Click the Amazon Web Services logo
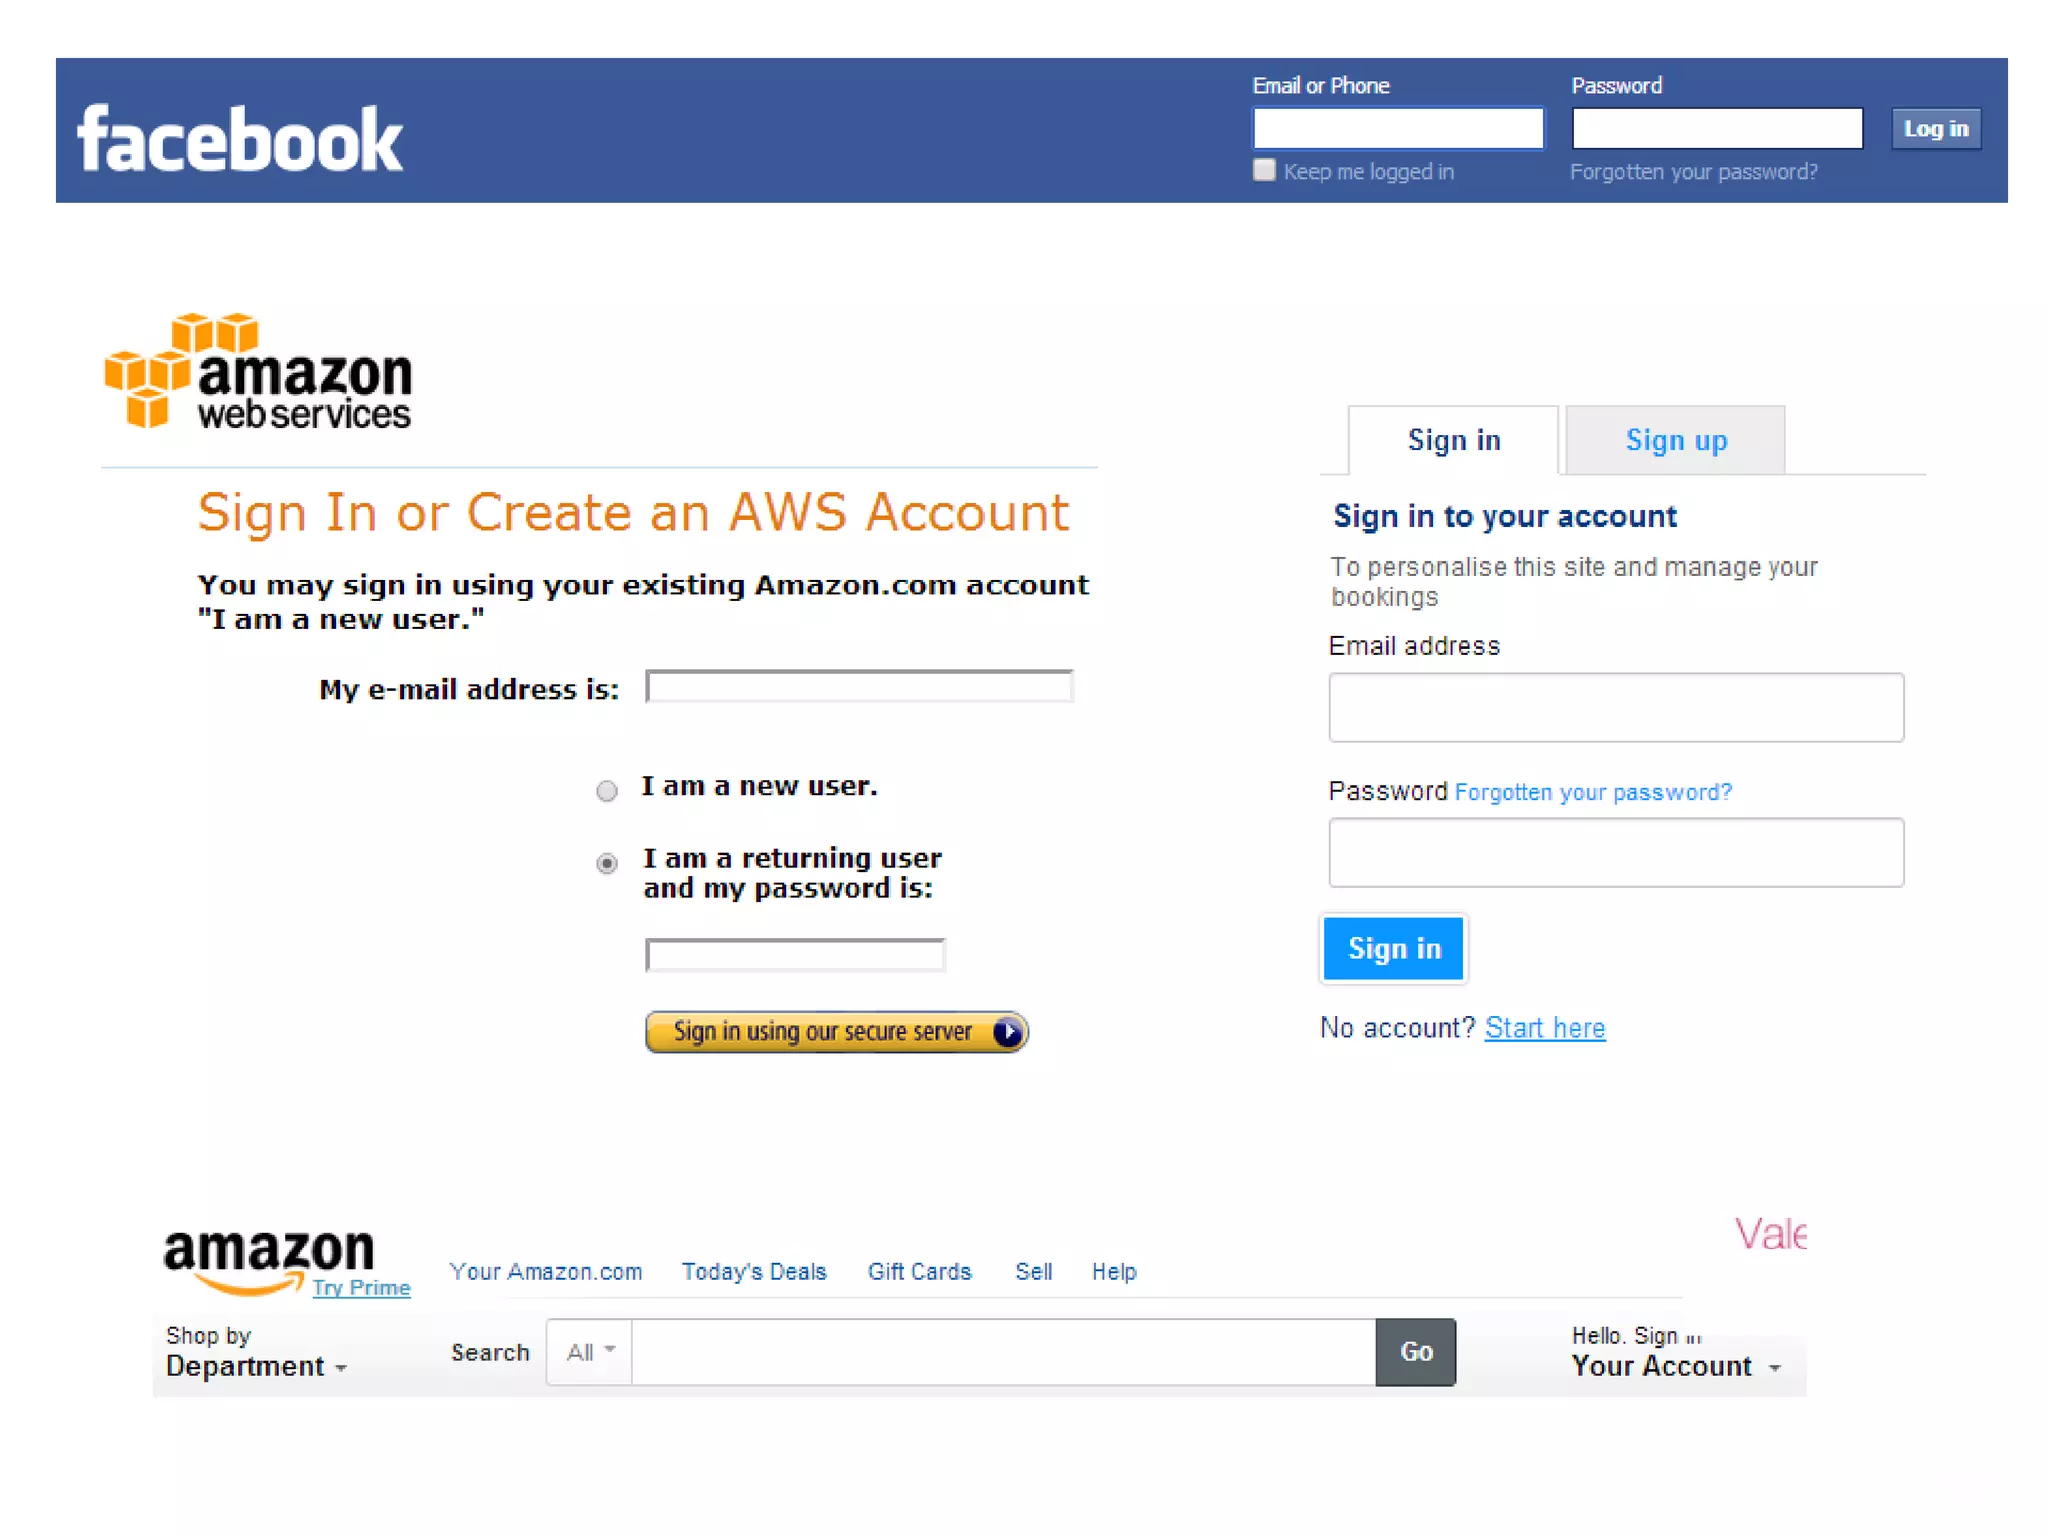Viewport: 2048px width, 1536px height. coord(258,372)
